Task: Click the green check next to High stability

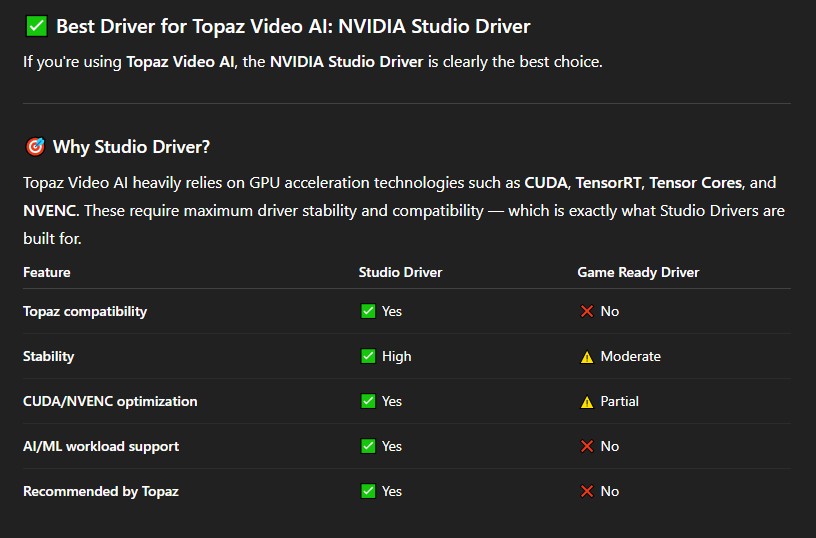Action: 368,356
